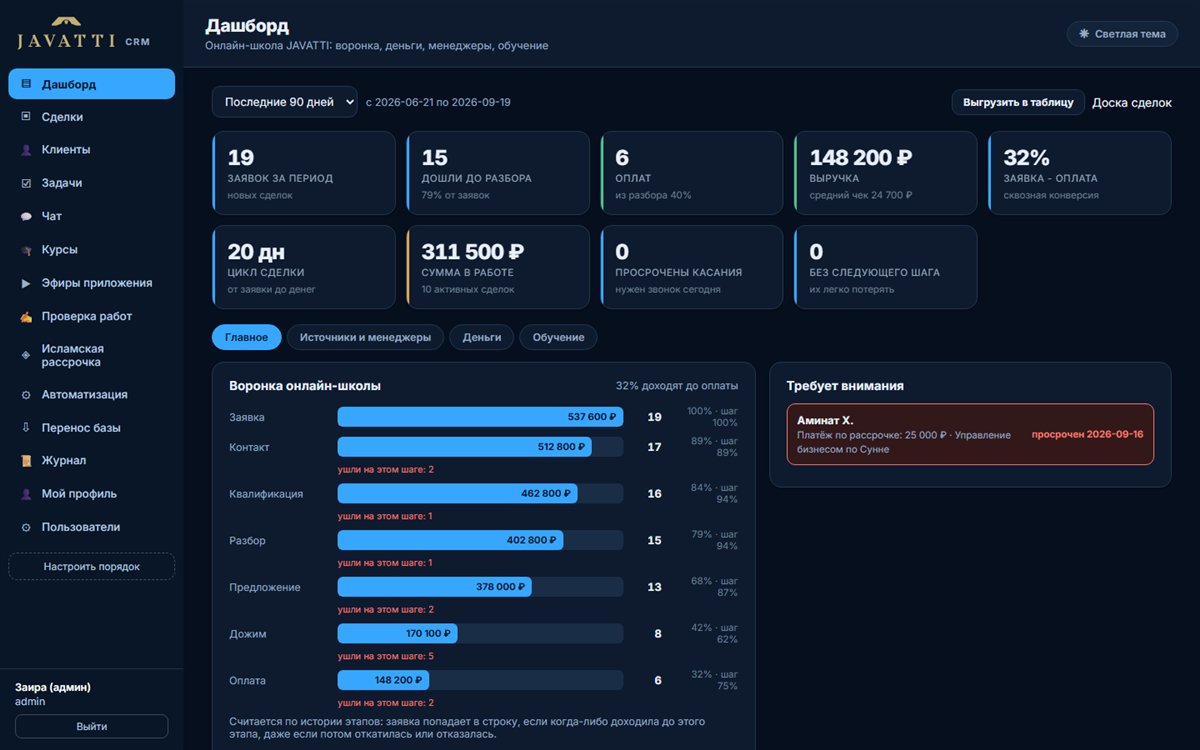
Task: Click the Без следующего шага card
Action: 886,267
